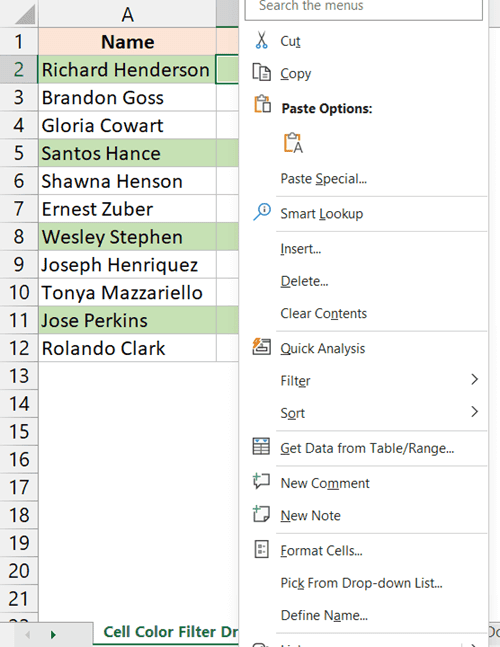Screen dimensions: 500x647
Task: Click the Format Cells icon
Action: (x=262, y=549)
